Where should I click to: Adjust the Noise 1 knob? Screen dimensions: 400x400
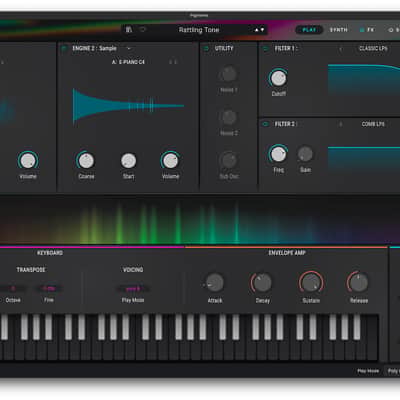point(229,74)
